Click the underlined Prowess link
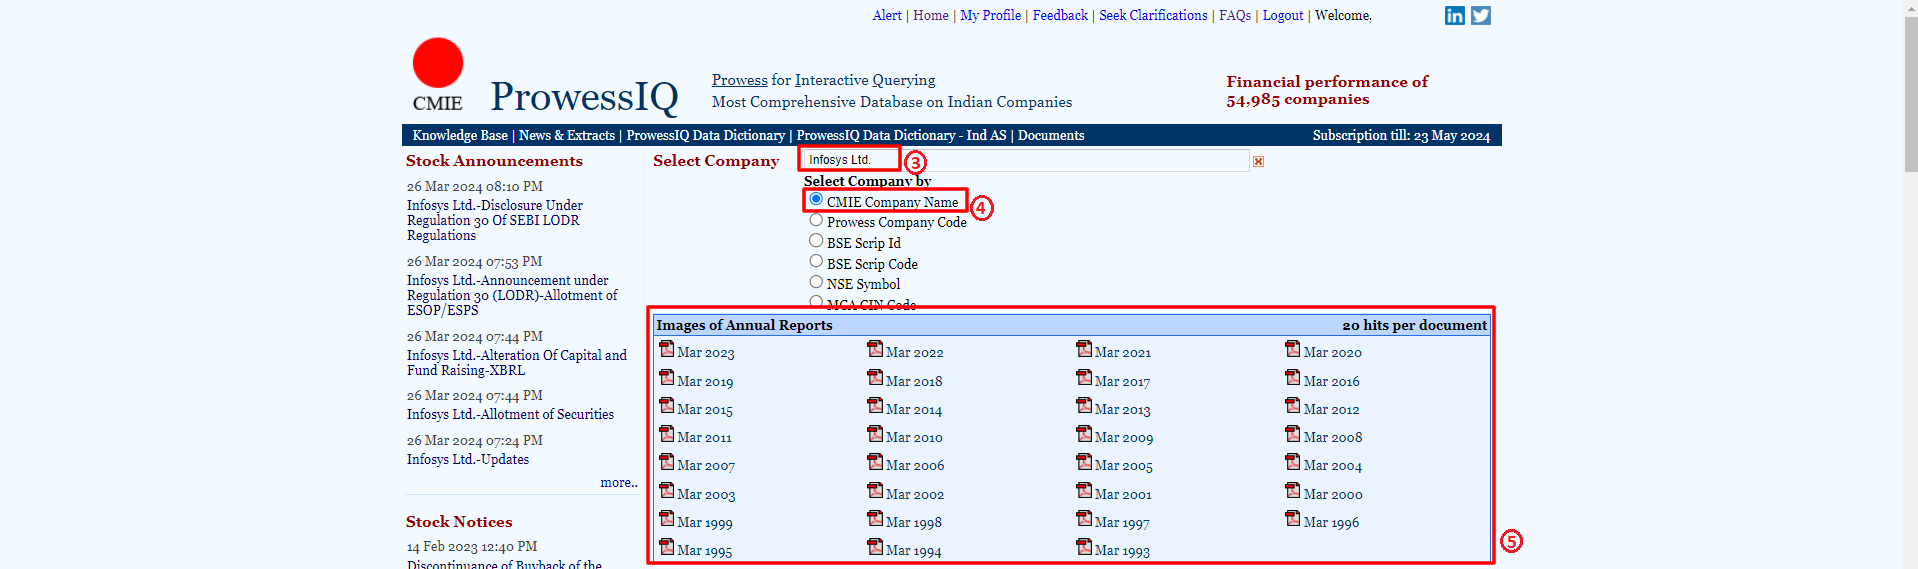The image size is (1918, 569). pyautogui.click(x=740, y=80)
